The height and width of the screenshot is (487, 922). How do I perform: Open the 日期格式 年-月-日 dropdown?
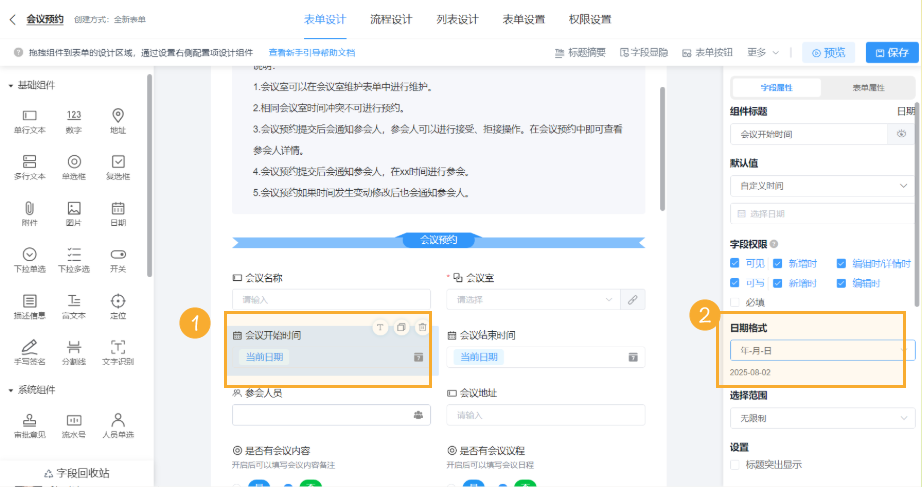point(823,351)
